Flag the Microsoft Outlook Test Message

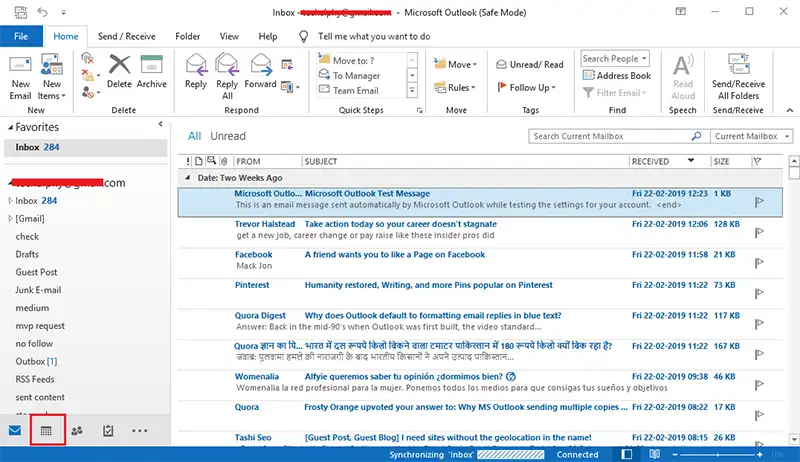coord(759,202)
